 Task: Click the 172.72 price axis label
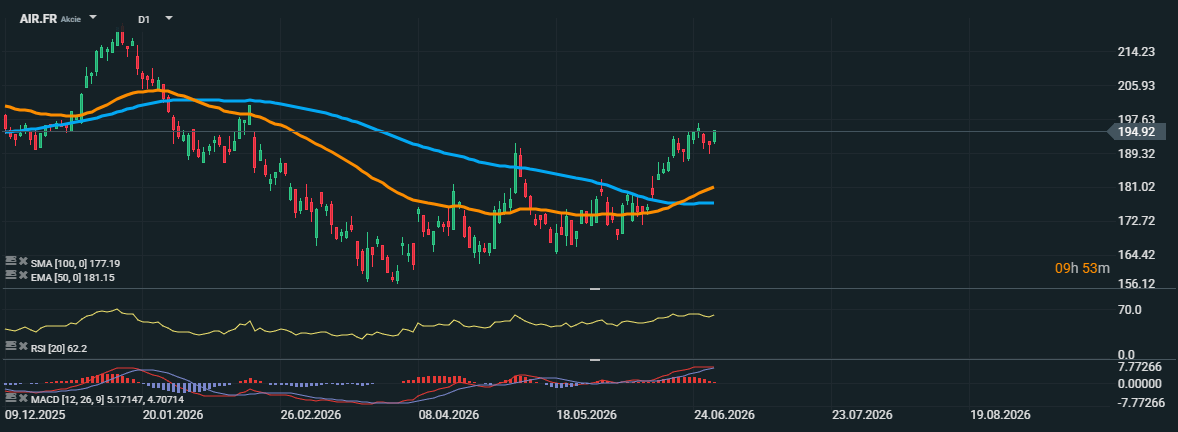pos(1136,221)
